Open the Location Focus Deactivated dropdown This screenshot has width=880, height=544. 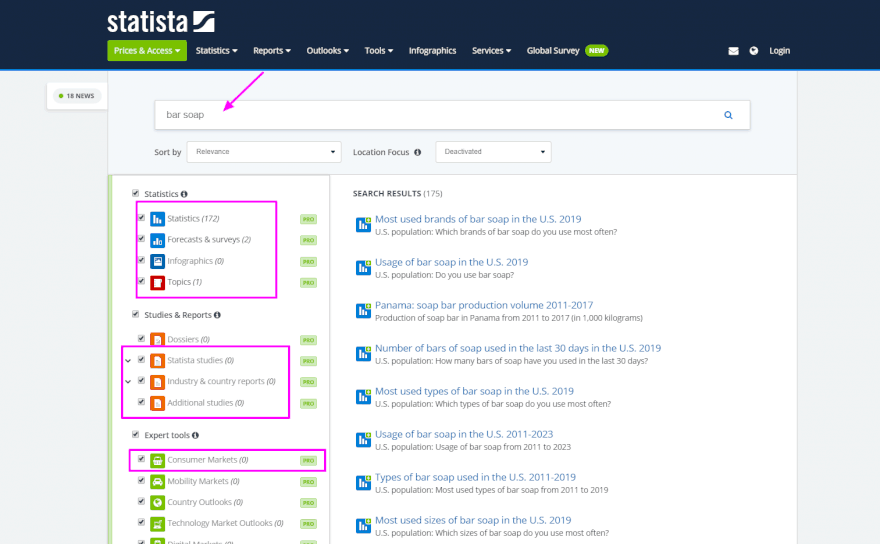494,152
